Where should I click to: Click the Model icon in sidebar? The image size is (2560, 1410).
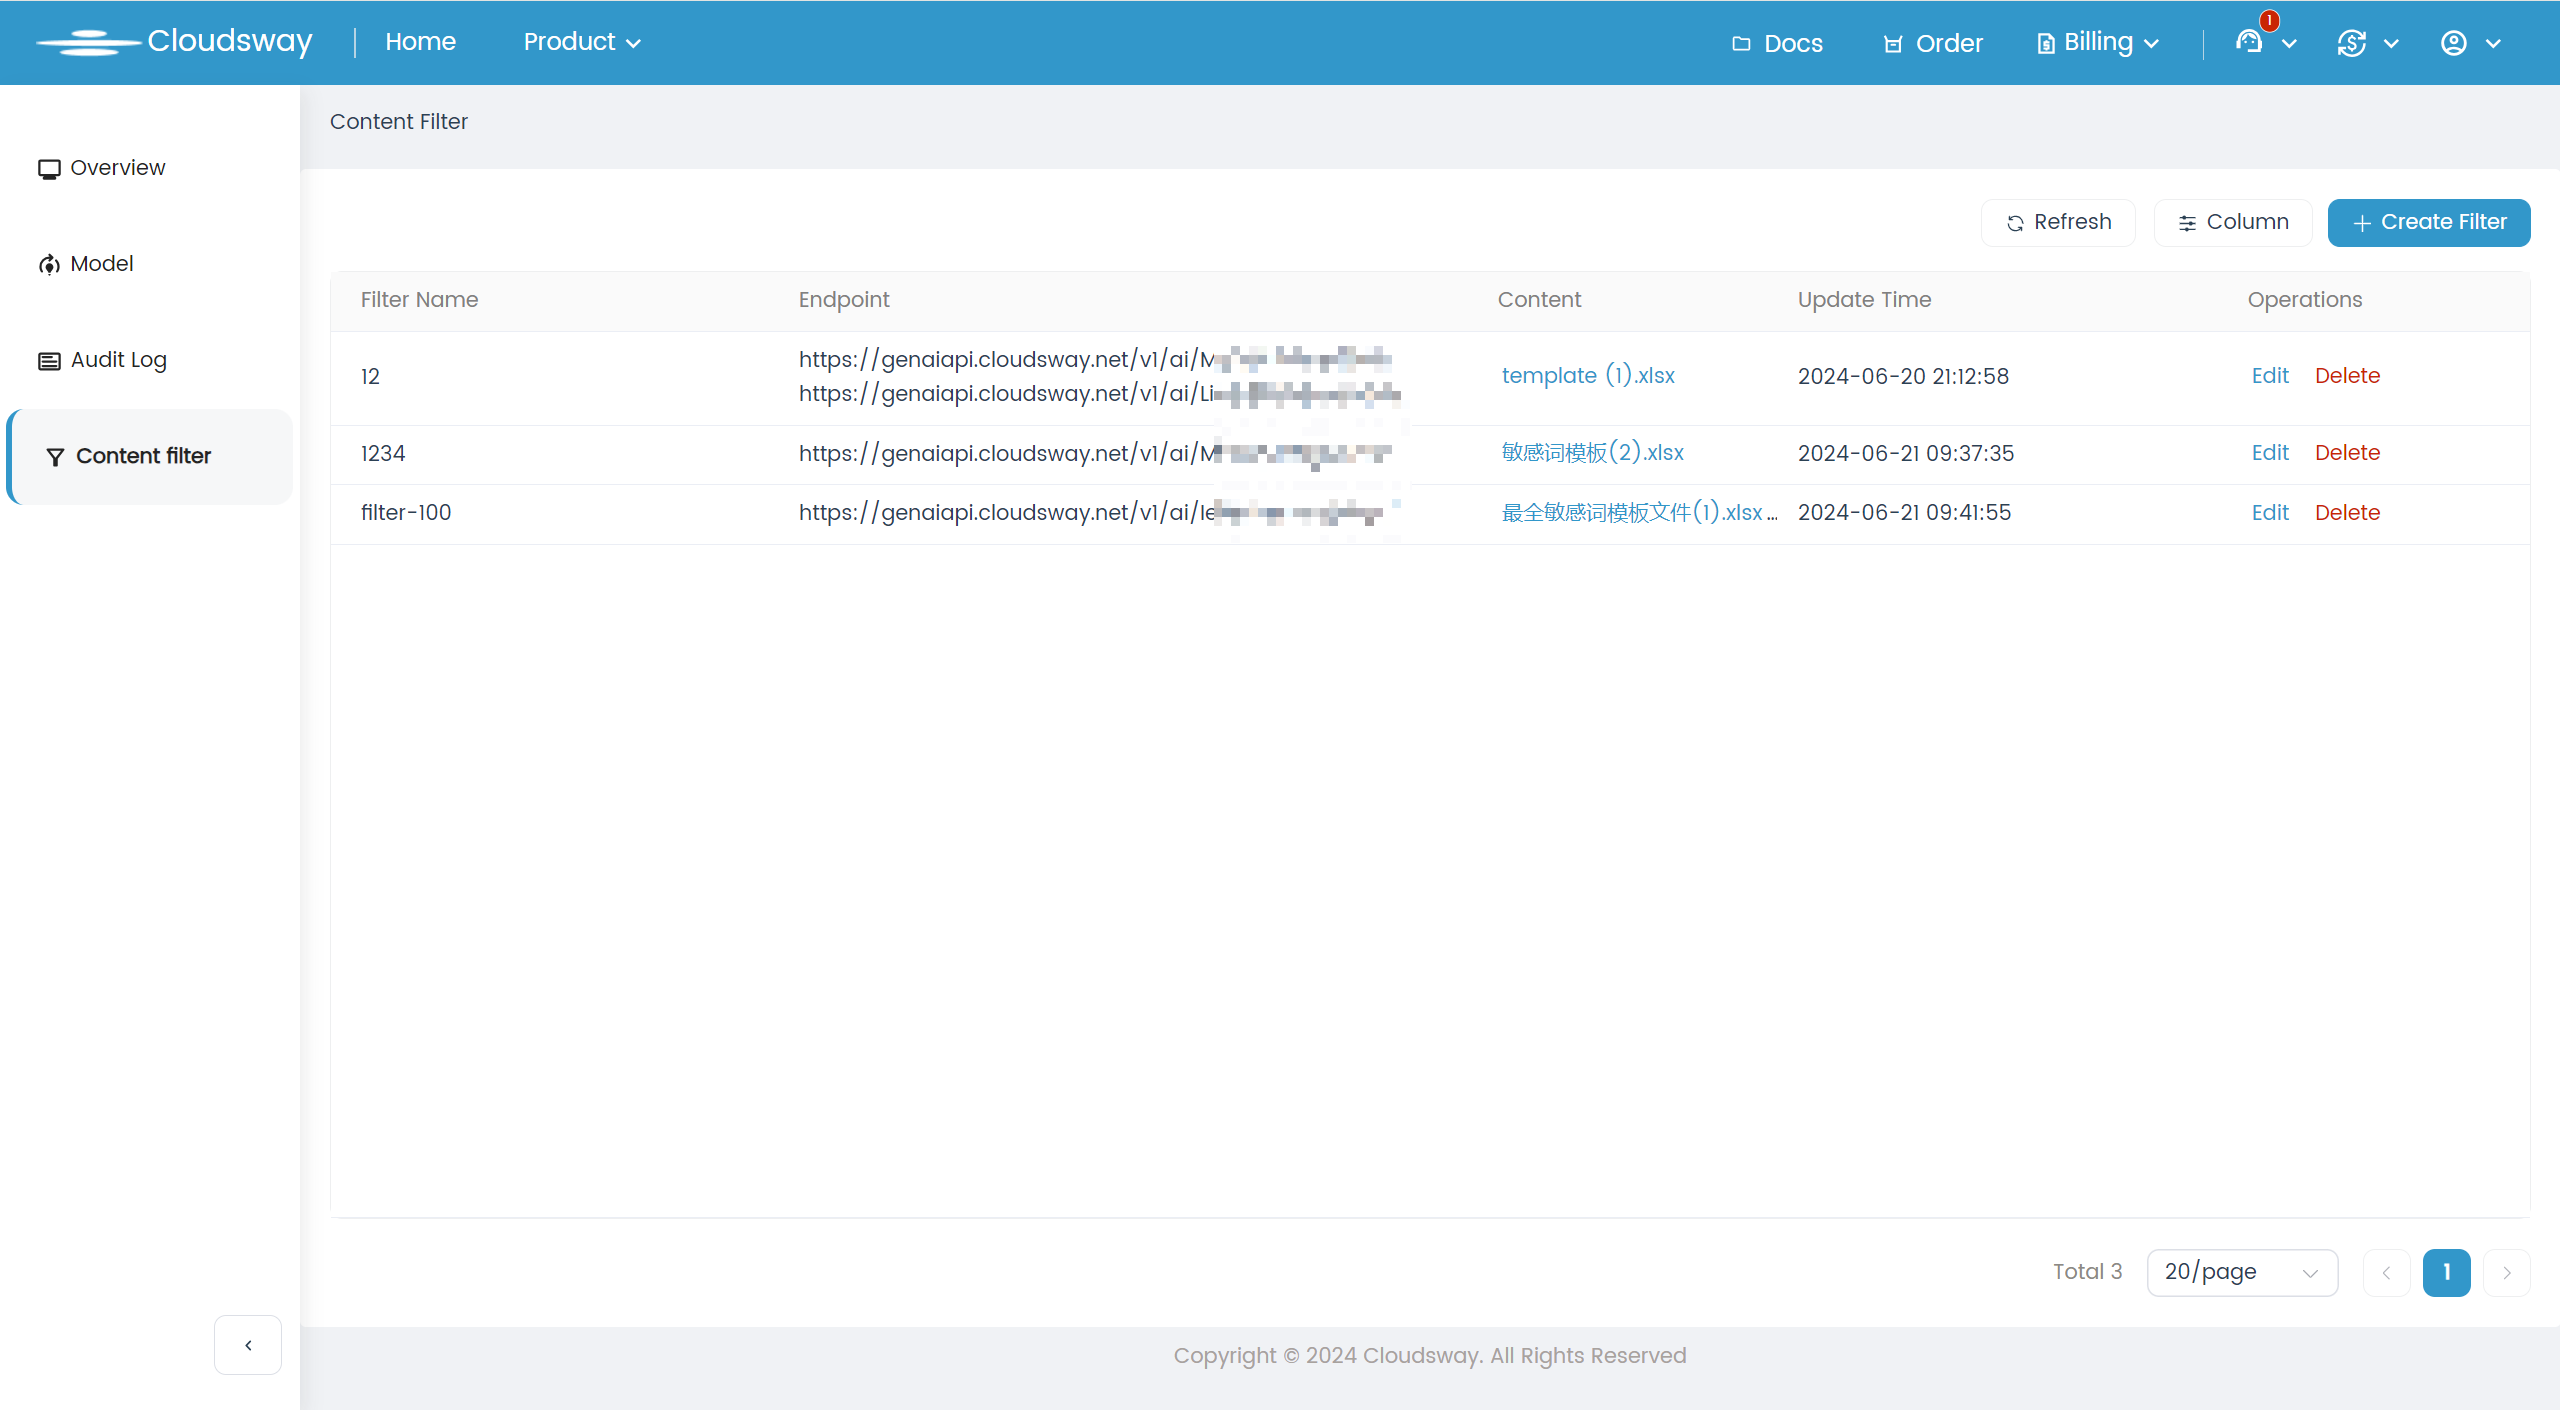[x=49, y=264]
